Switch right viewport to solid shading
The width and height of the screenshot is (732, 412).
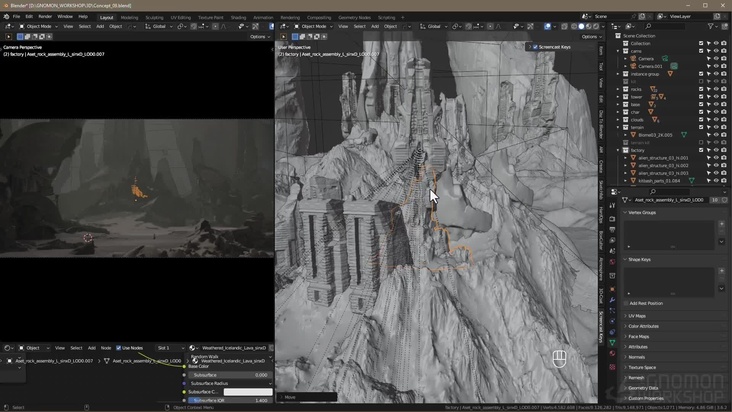581,27
